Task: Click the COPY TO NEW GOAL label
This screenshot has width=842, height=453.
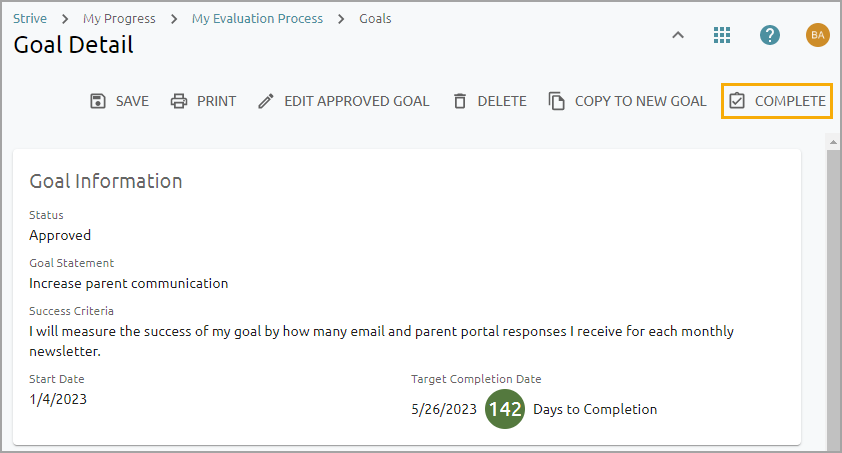Action: 640,101
